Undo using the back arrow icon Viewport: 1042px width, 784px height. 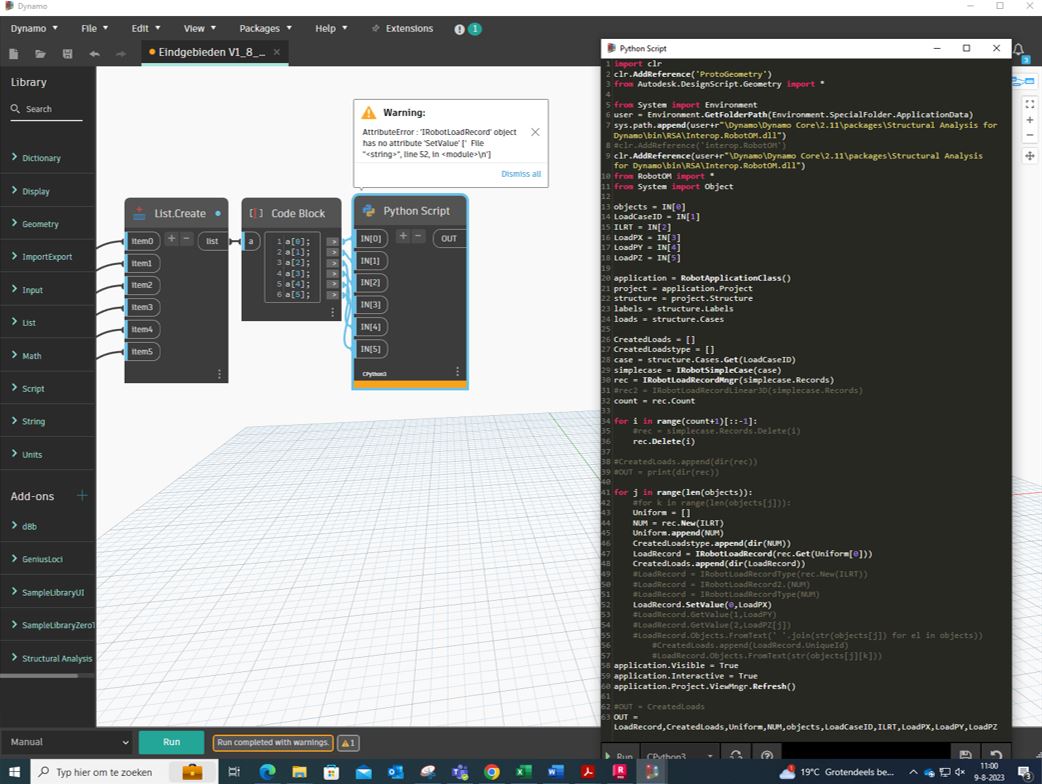point(94,52)
